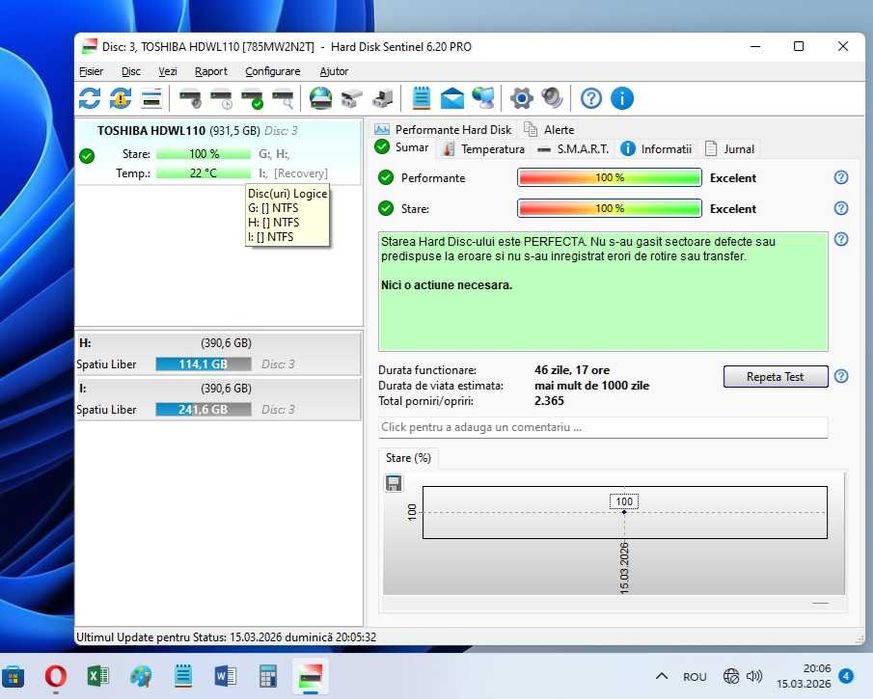Open the Configurare menu

pyautogui.click(x=273, y=71)
